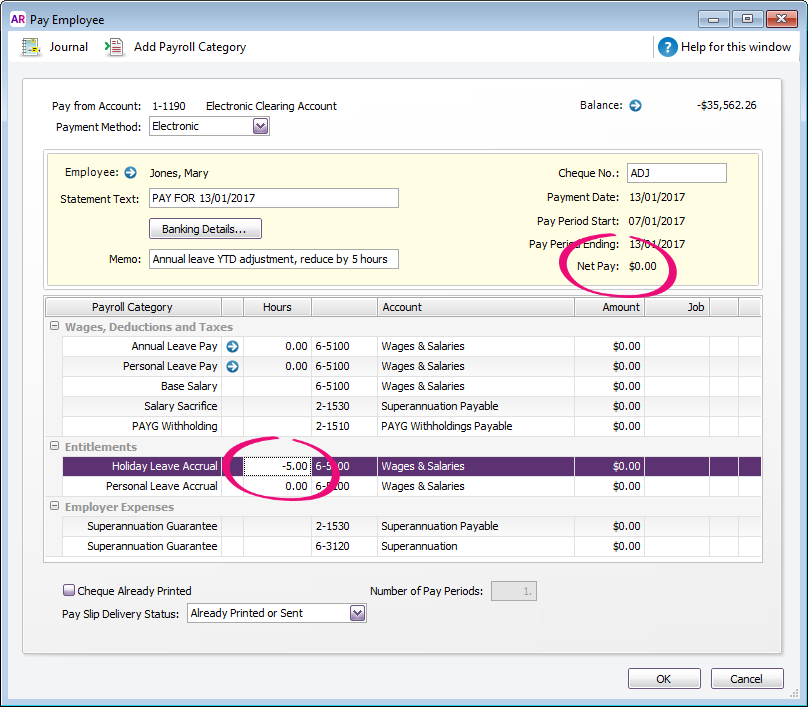The height and width of the screenshot is (707, 808).
Task: Click the Personal Leave Pay detail arrow
Action: pyautogui.click(x=231, y=366)
